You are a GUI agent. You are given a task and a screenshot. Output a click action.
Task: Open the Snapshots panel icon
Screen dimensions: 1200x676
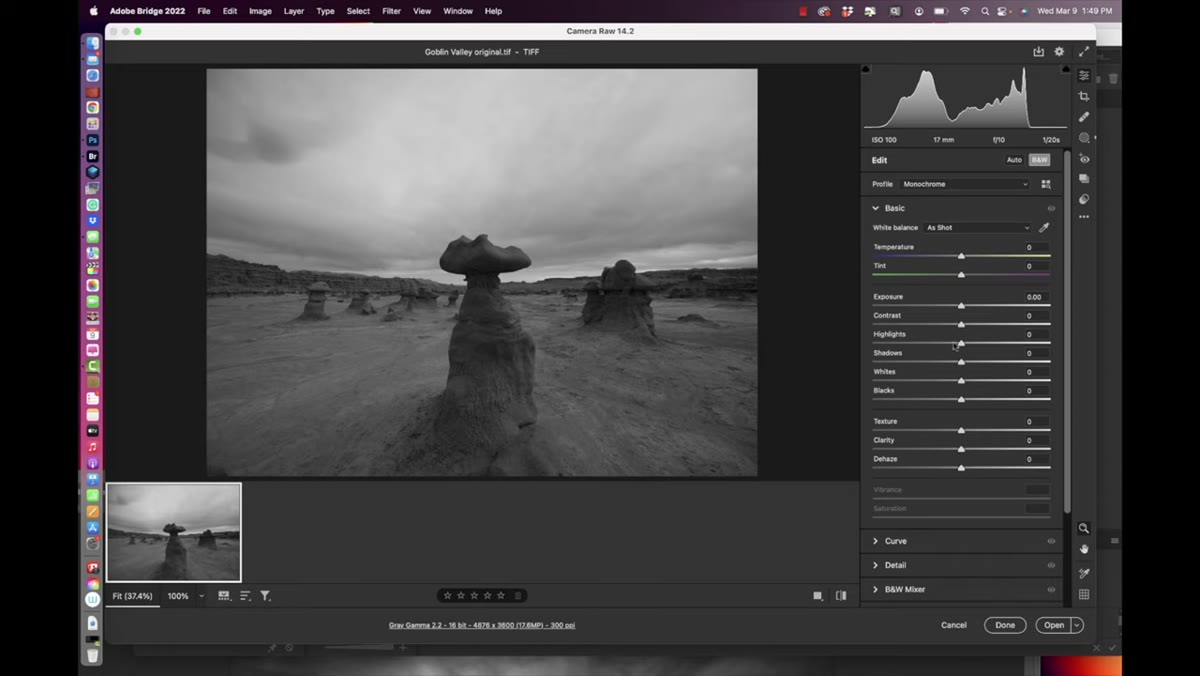(1084, 179)
